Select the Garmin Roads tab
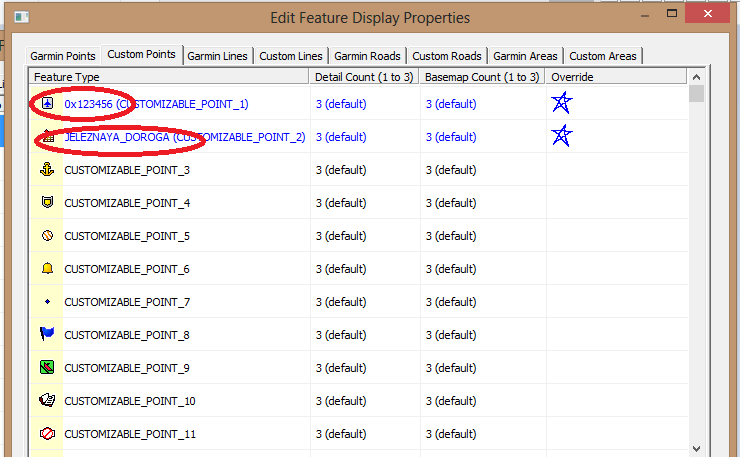This screenshot has height=457, width=740. (x=366, y=56)
